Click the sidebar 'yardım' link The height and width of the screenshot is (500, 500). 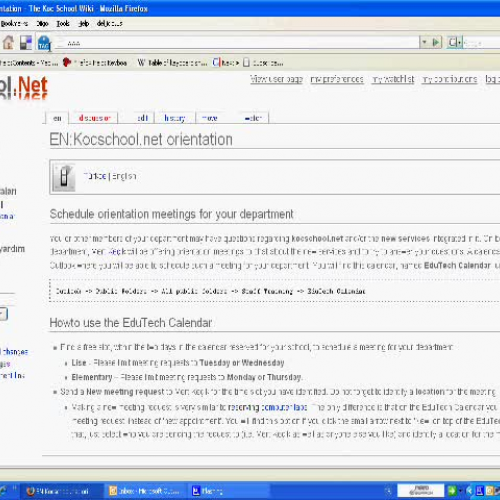pos(12,249)
